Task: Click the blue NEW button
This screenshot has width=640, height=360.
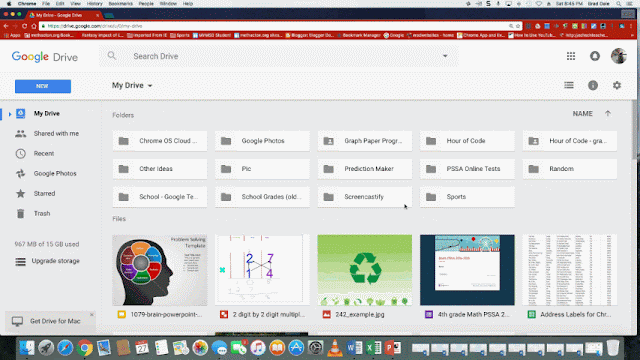Action: tap(43, 86)
